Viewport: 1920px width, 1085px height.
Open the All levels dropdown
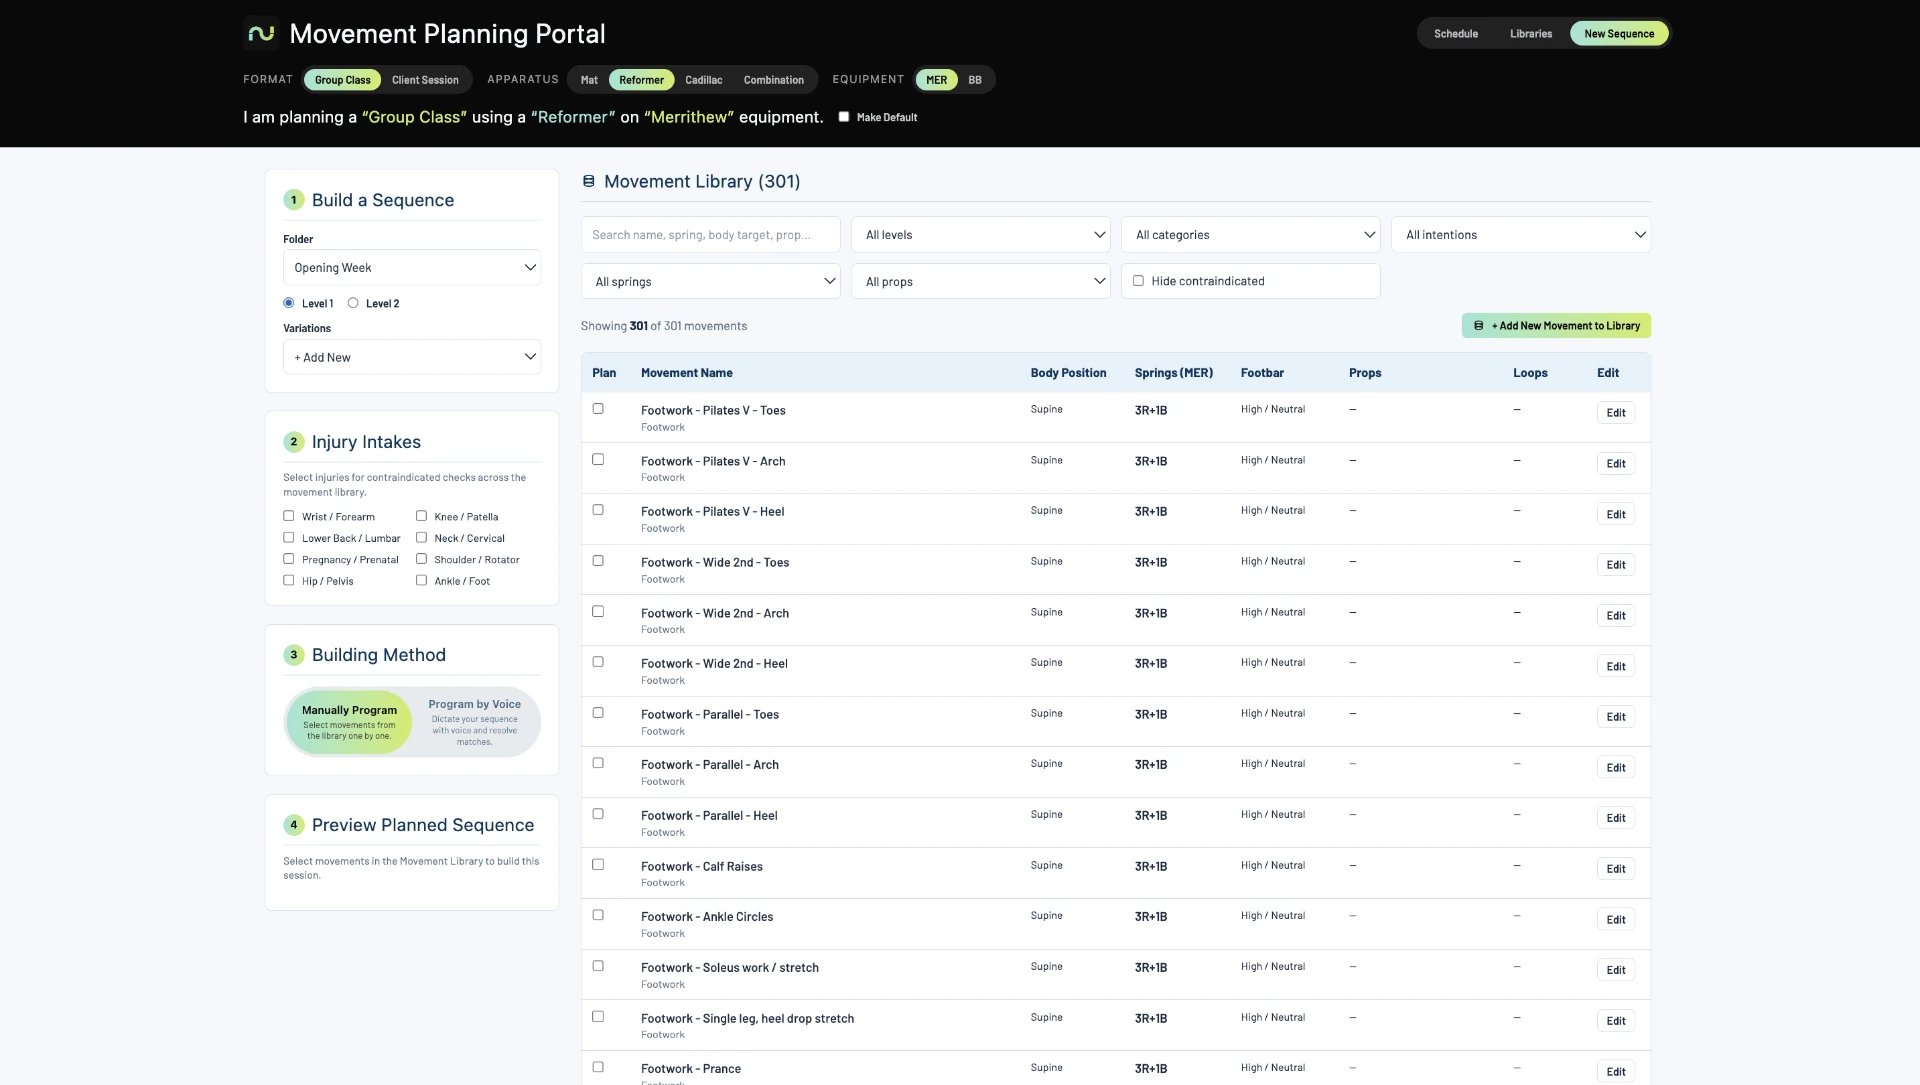tap(981, 235)
